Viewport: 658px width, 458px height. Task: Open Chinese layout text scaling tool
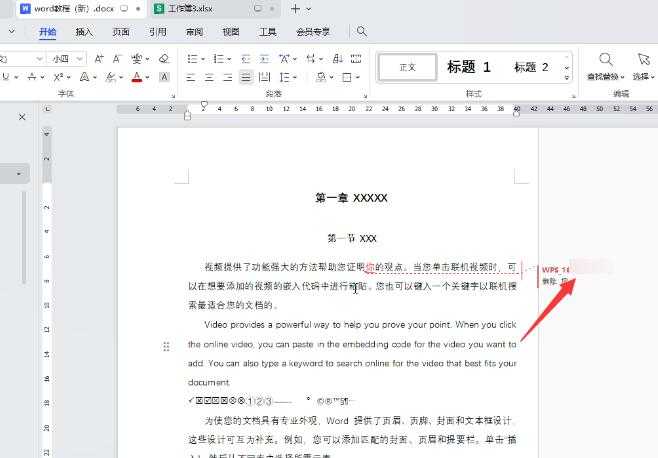click(x=285, y=59)
